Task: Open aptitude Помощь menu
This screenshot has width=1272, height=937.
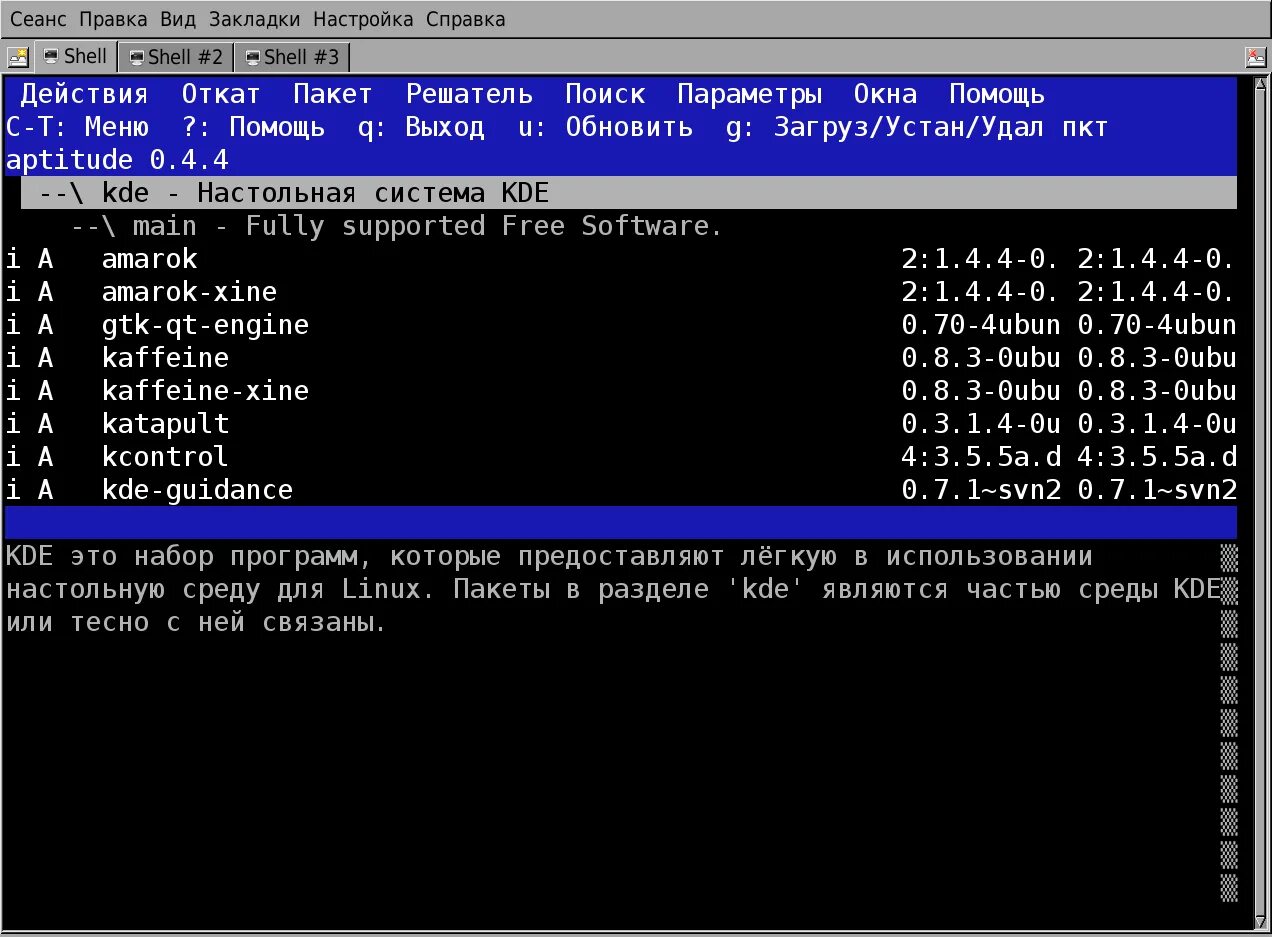Action: pos(997,94)
